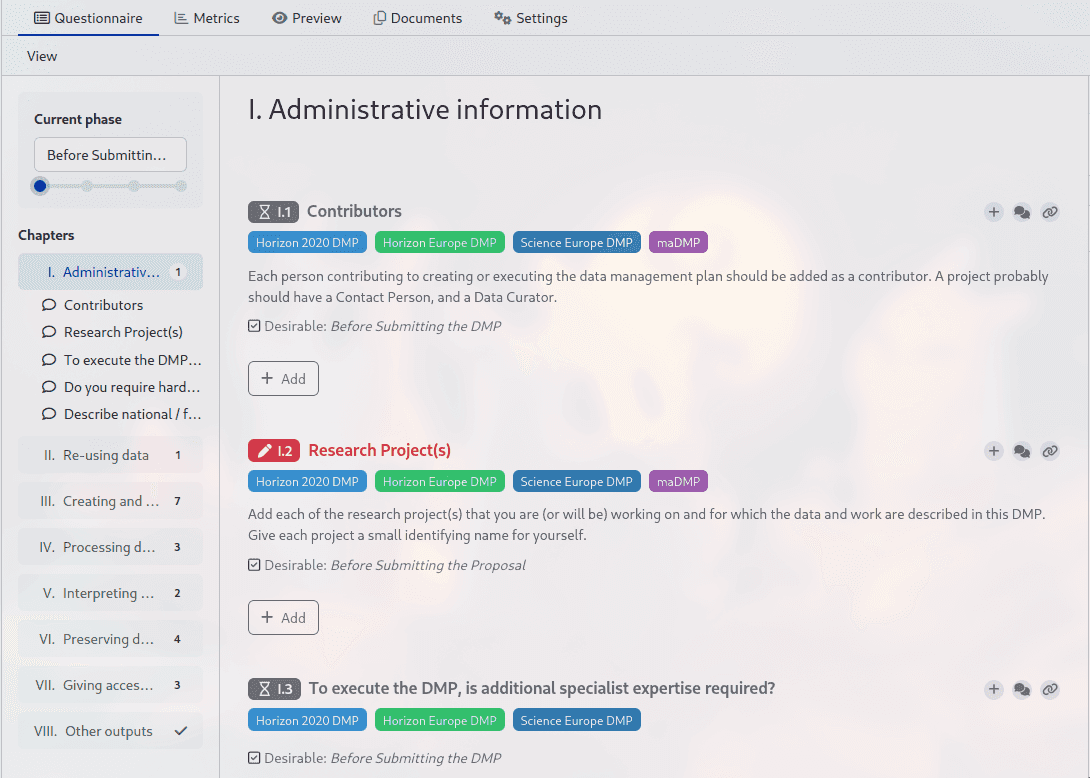Go to Contributors in chapter list
Viewport: 1090px width, 778px height.
(x=104, y=305)
